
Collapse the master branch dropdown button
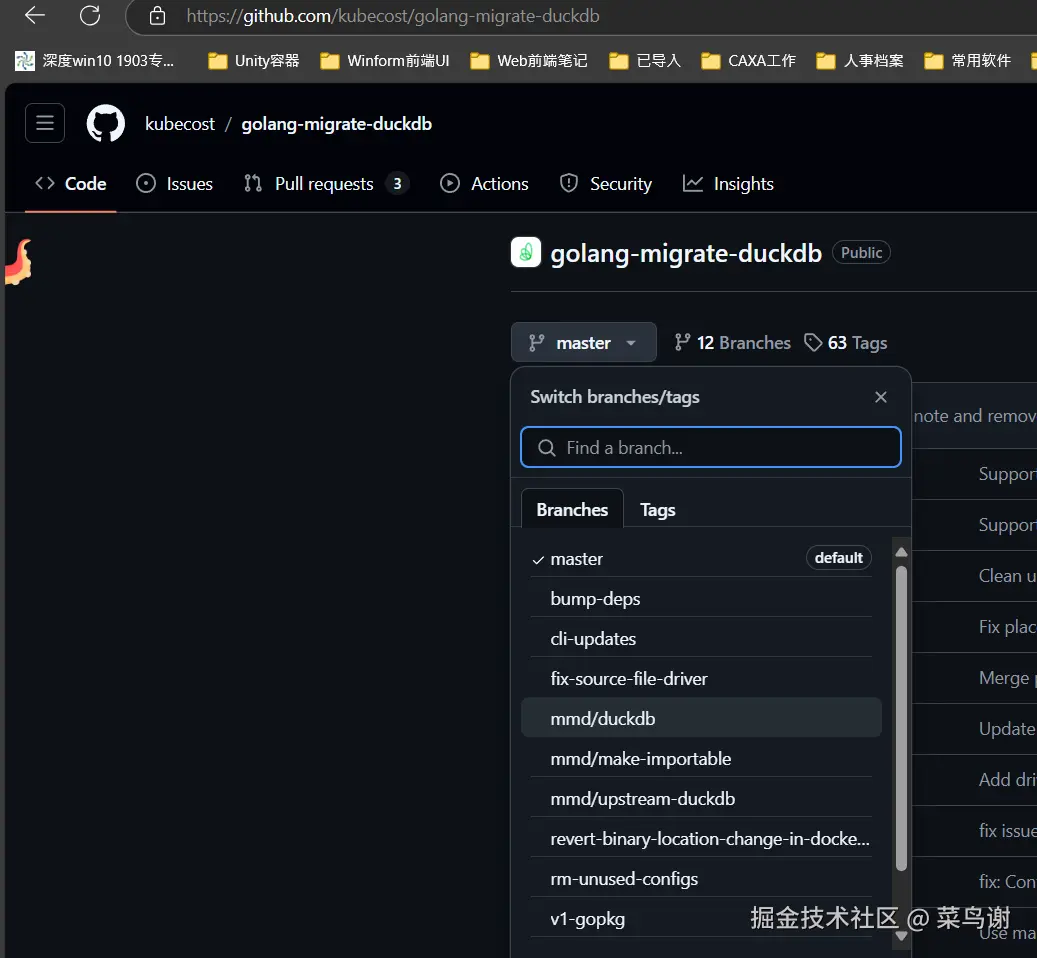click(x=583, y=342)
